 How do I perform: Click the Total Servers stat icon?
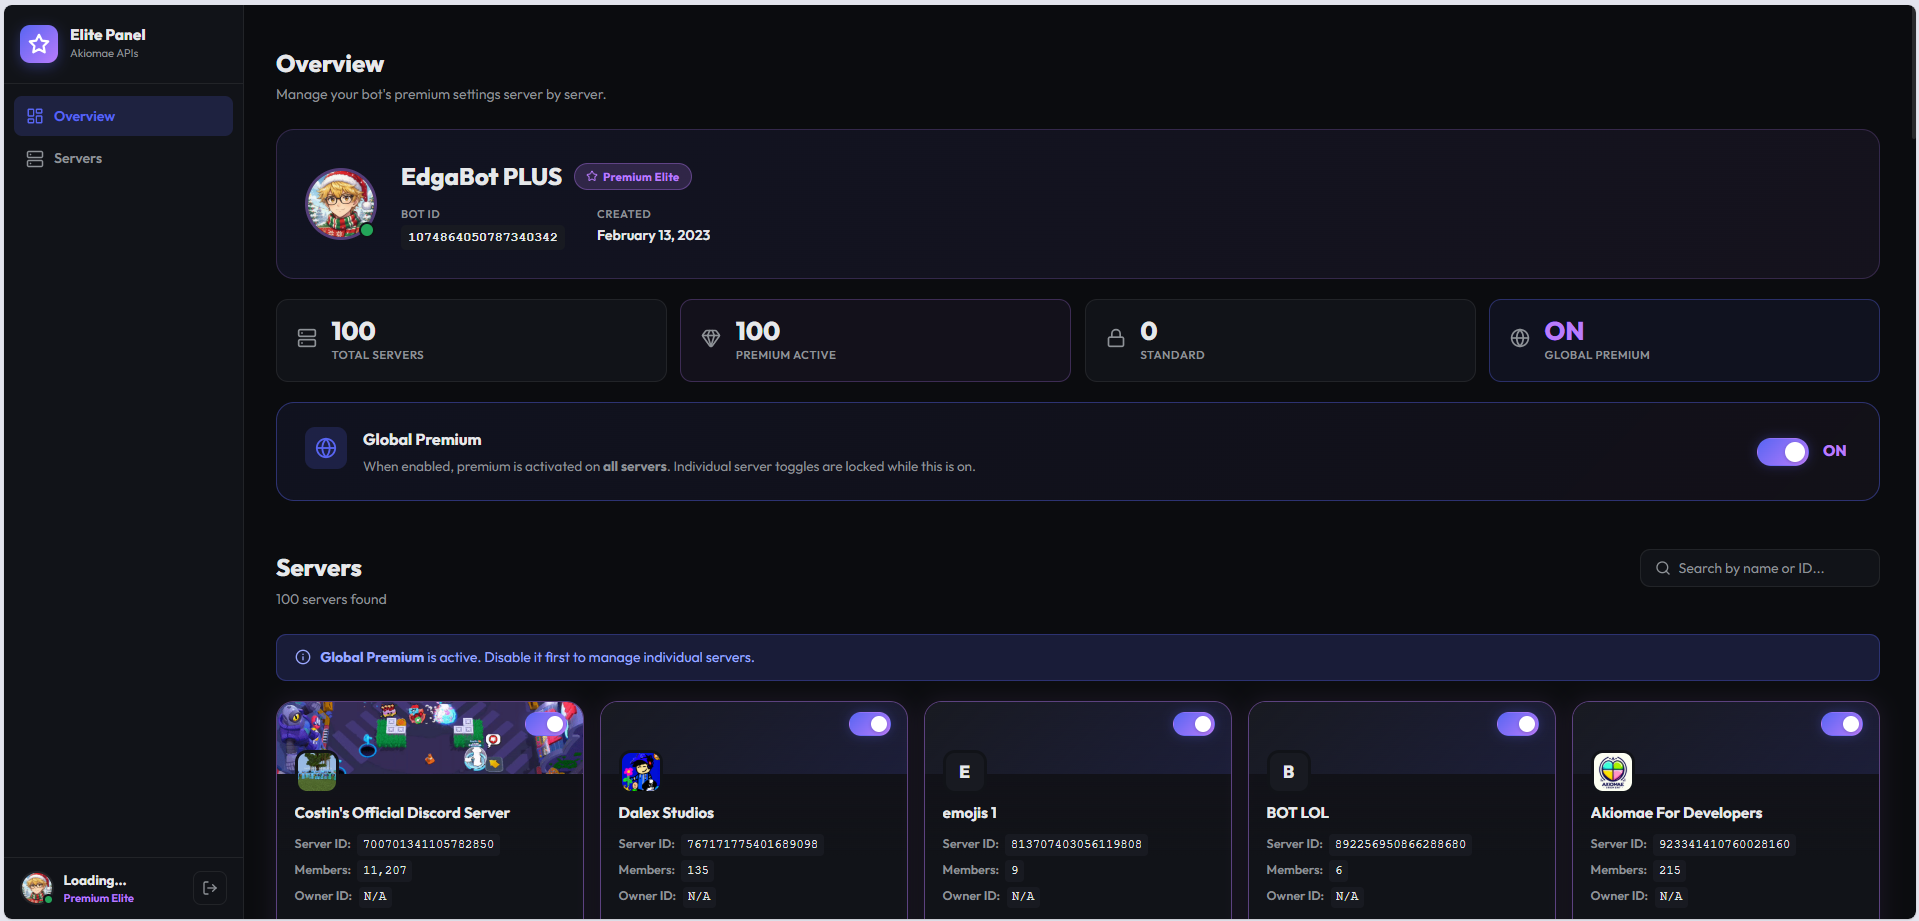tap(307, 339)
